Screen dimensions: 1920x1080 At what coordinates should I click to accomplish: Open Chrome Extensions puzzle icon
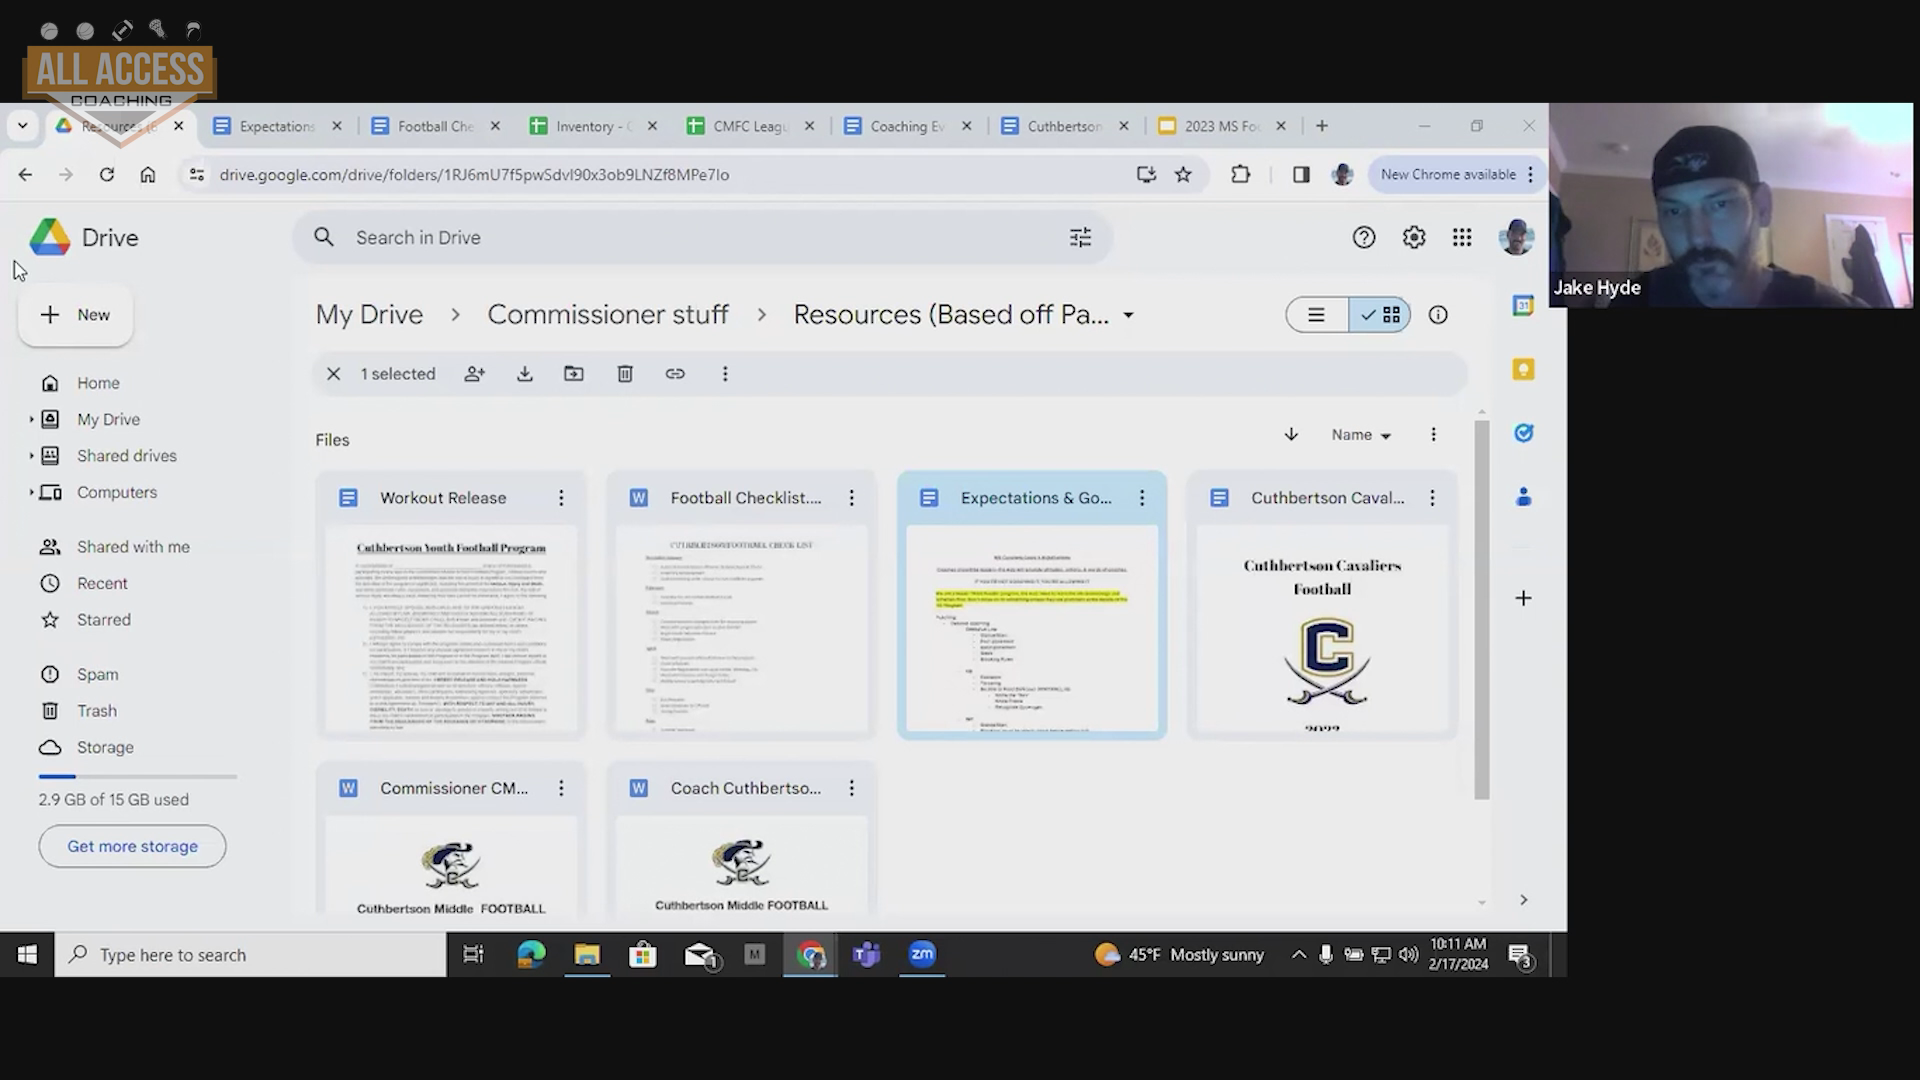click(x=1240, y=175)
